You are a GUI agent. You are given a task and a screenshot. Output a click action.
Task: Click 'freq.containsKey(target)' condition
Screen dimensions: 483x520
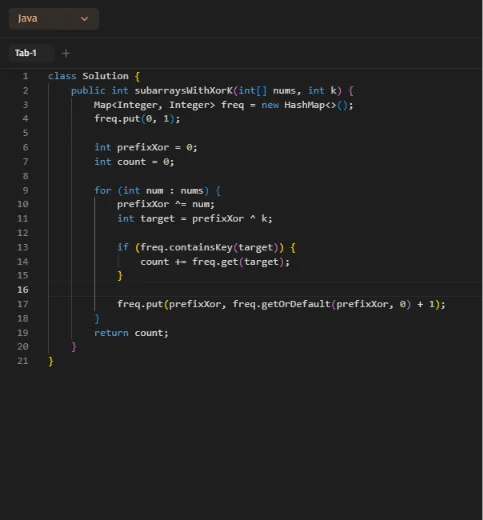pos(209,247)
